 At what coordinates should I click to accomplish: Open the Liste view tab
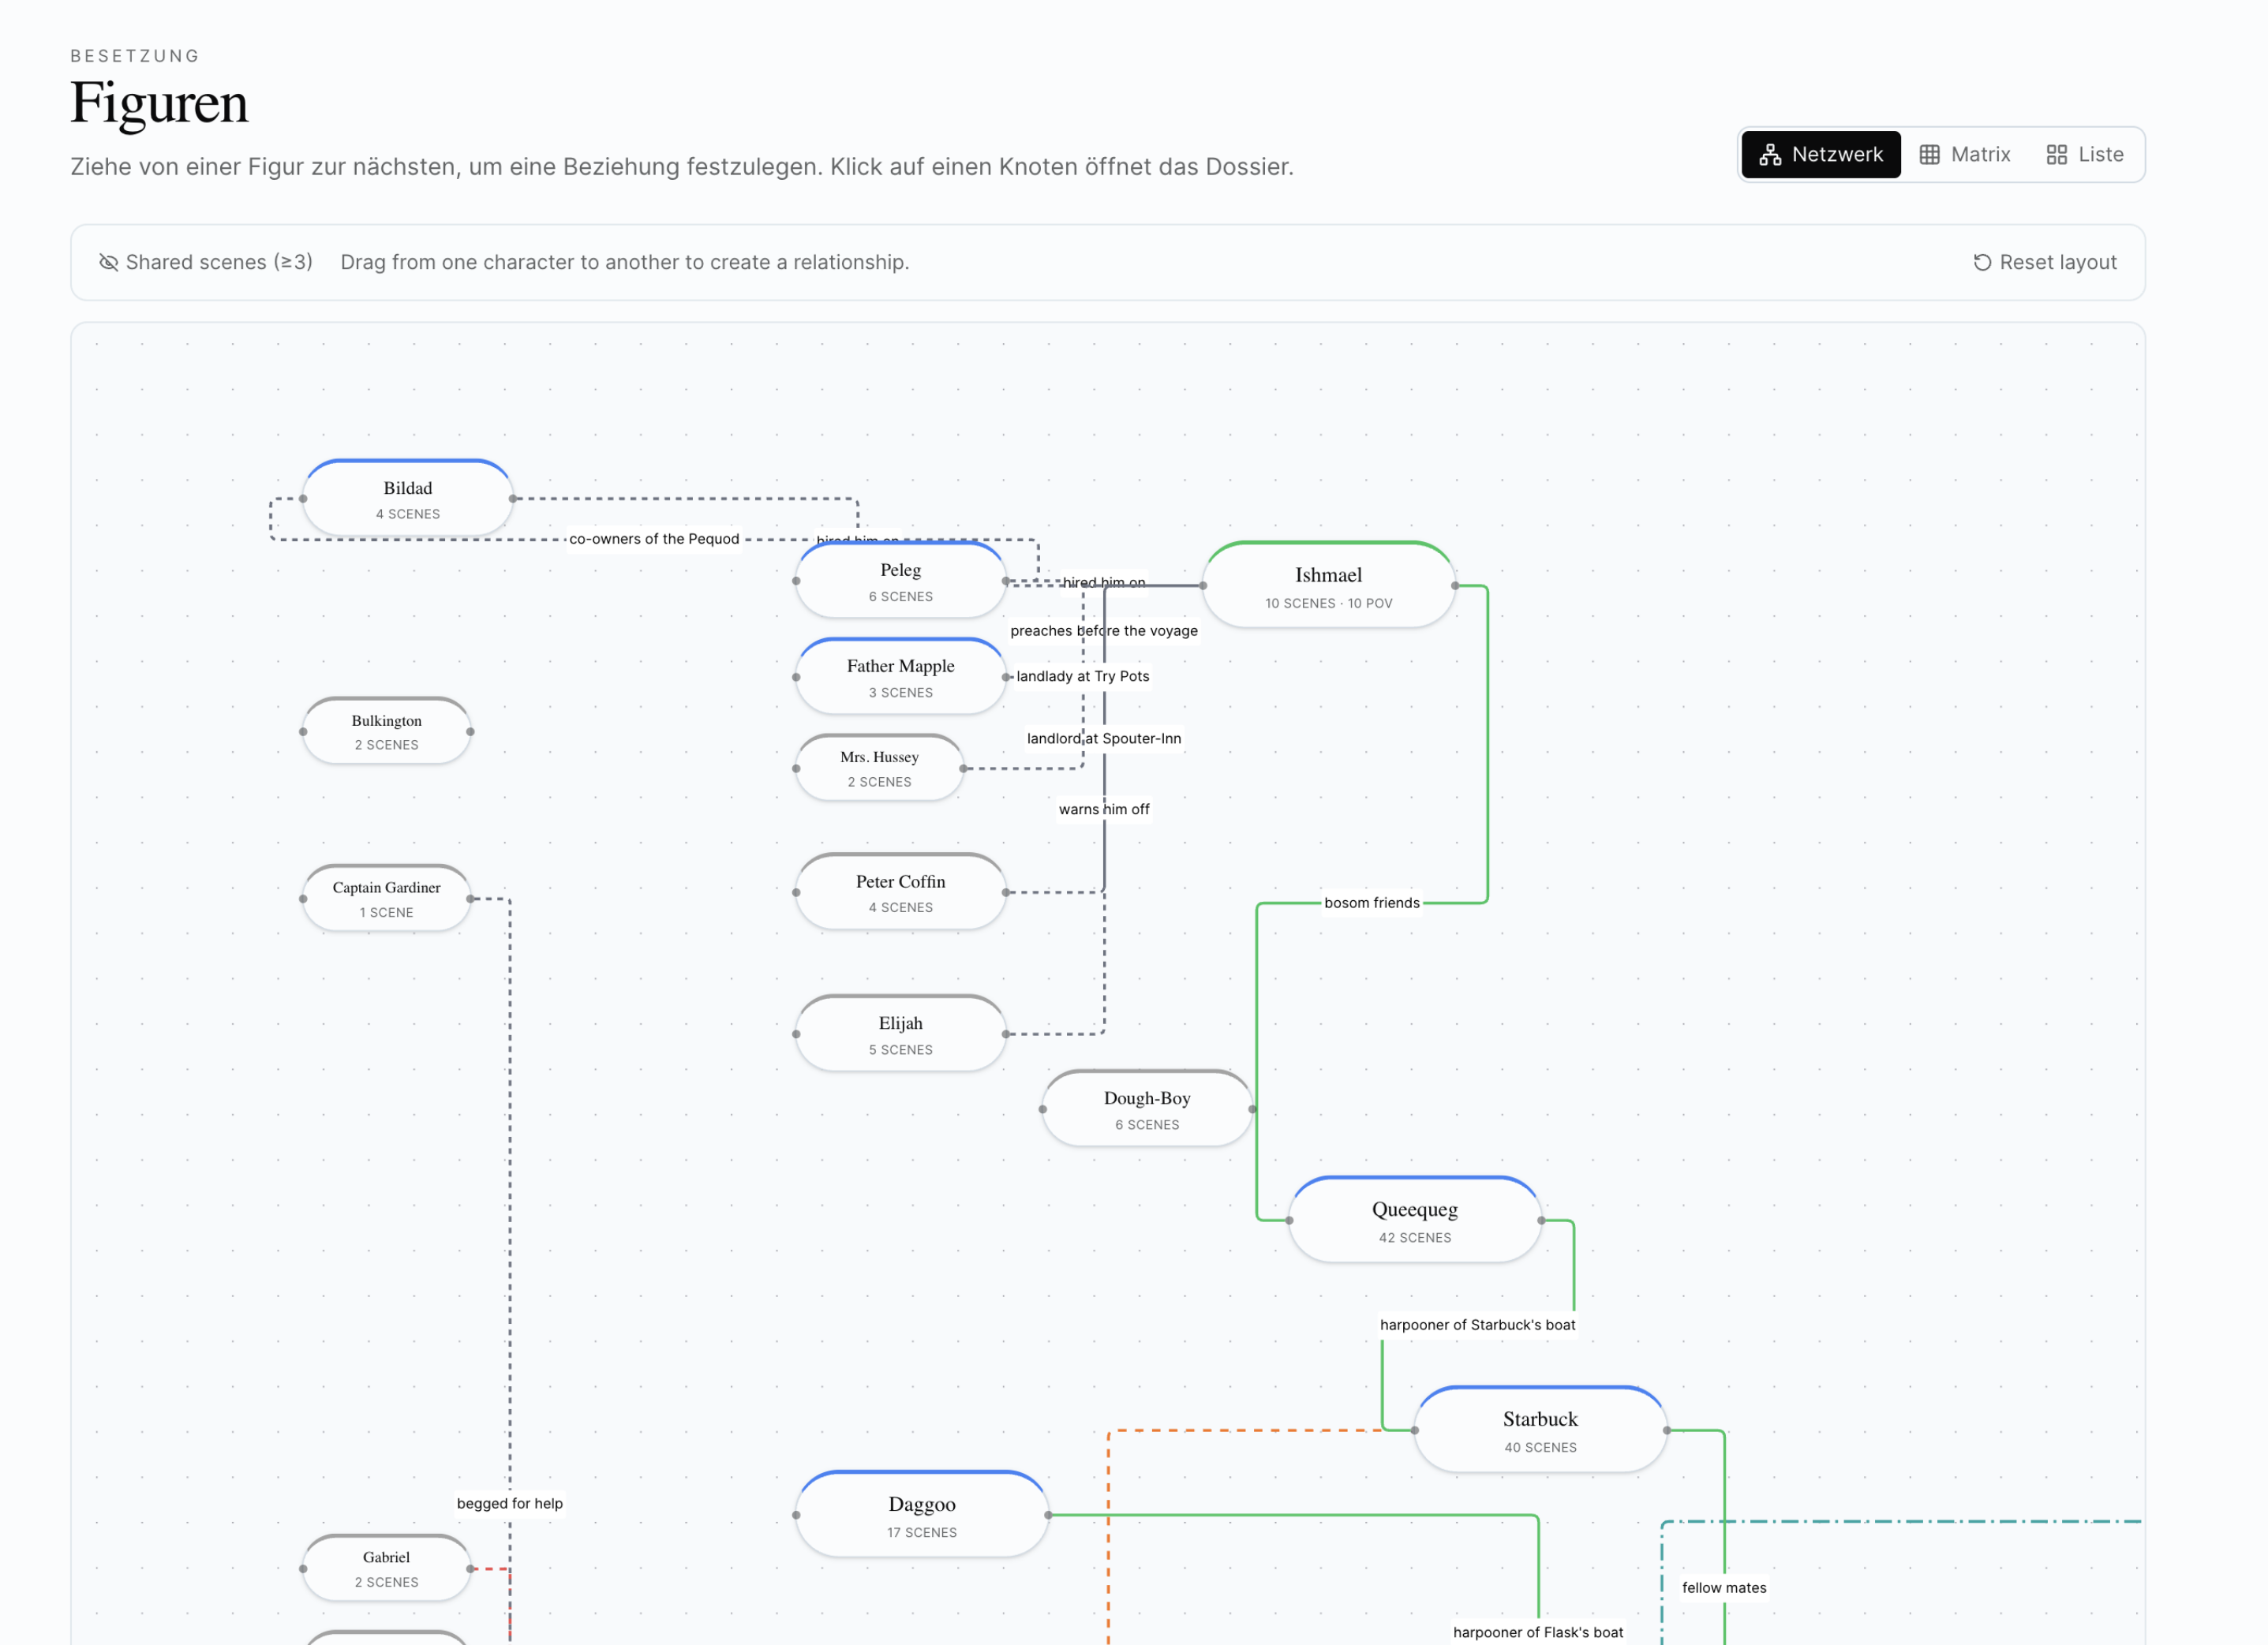click(x=2084, y=155)
